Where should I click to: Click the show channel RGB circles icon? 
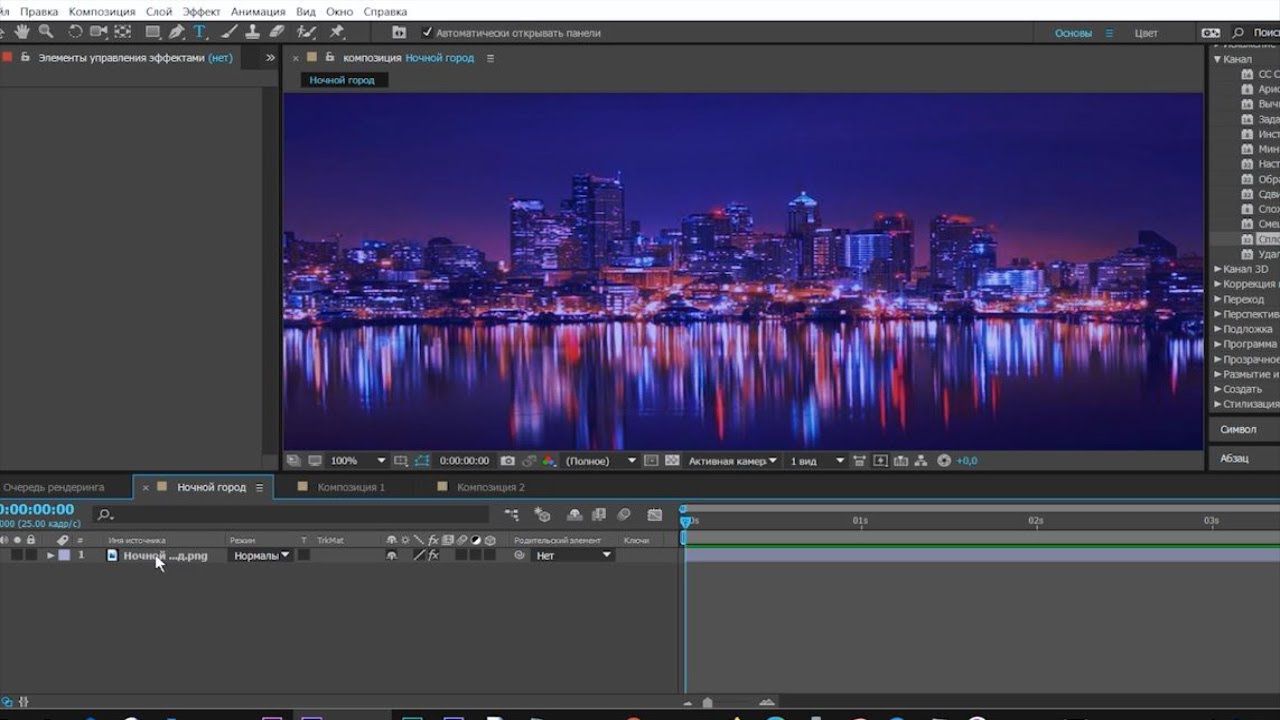[548, 461]
